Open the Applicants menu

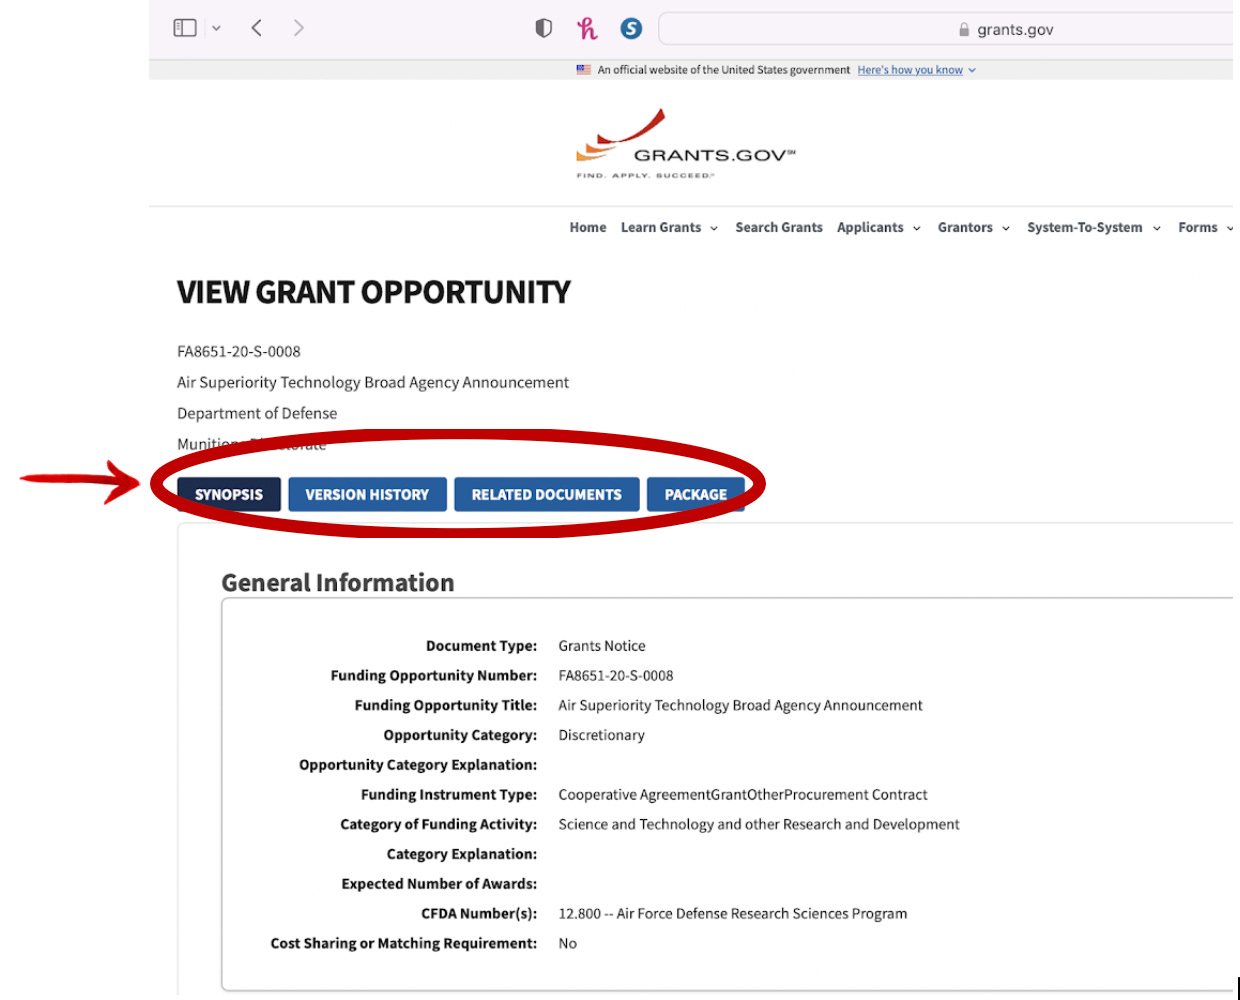point(870,227)
